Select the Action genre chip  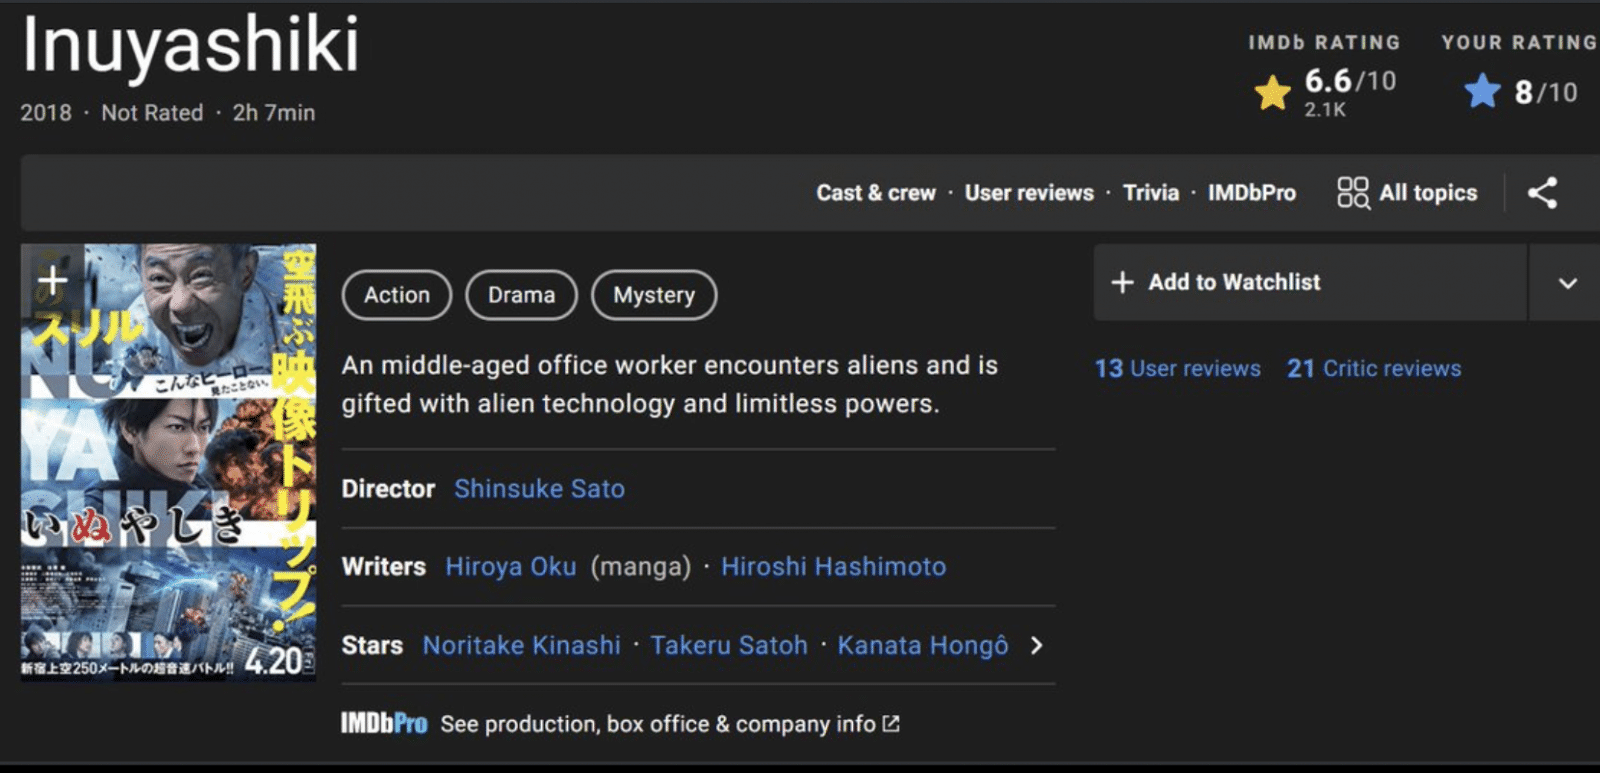tap(397, 295)
